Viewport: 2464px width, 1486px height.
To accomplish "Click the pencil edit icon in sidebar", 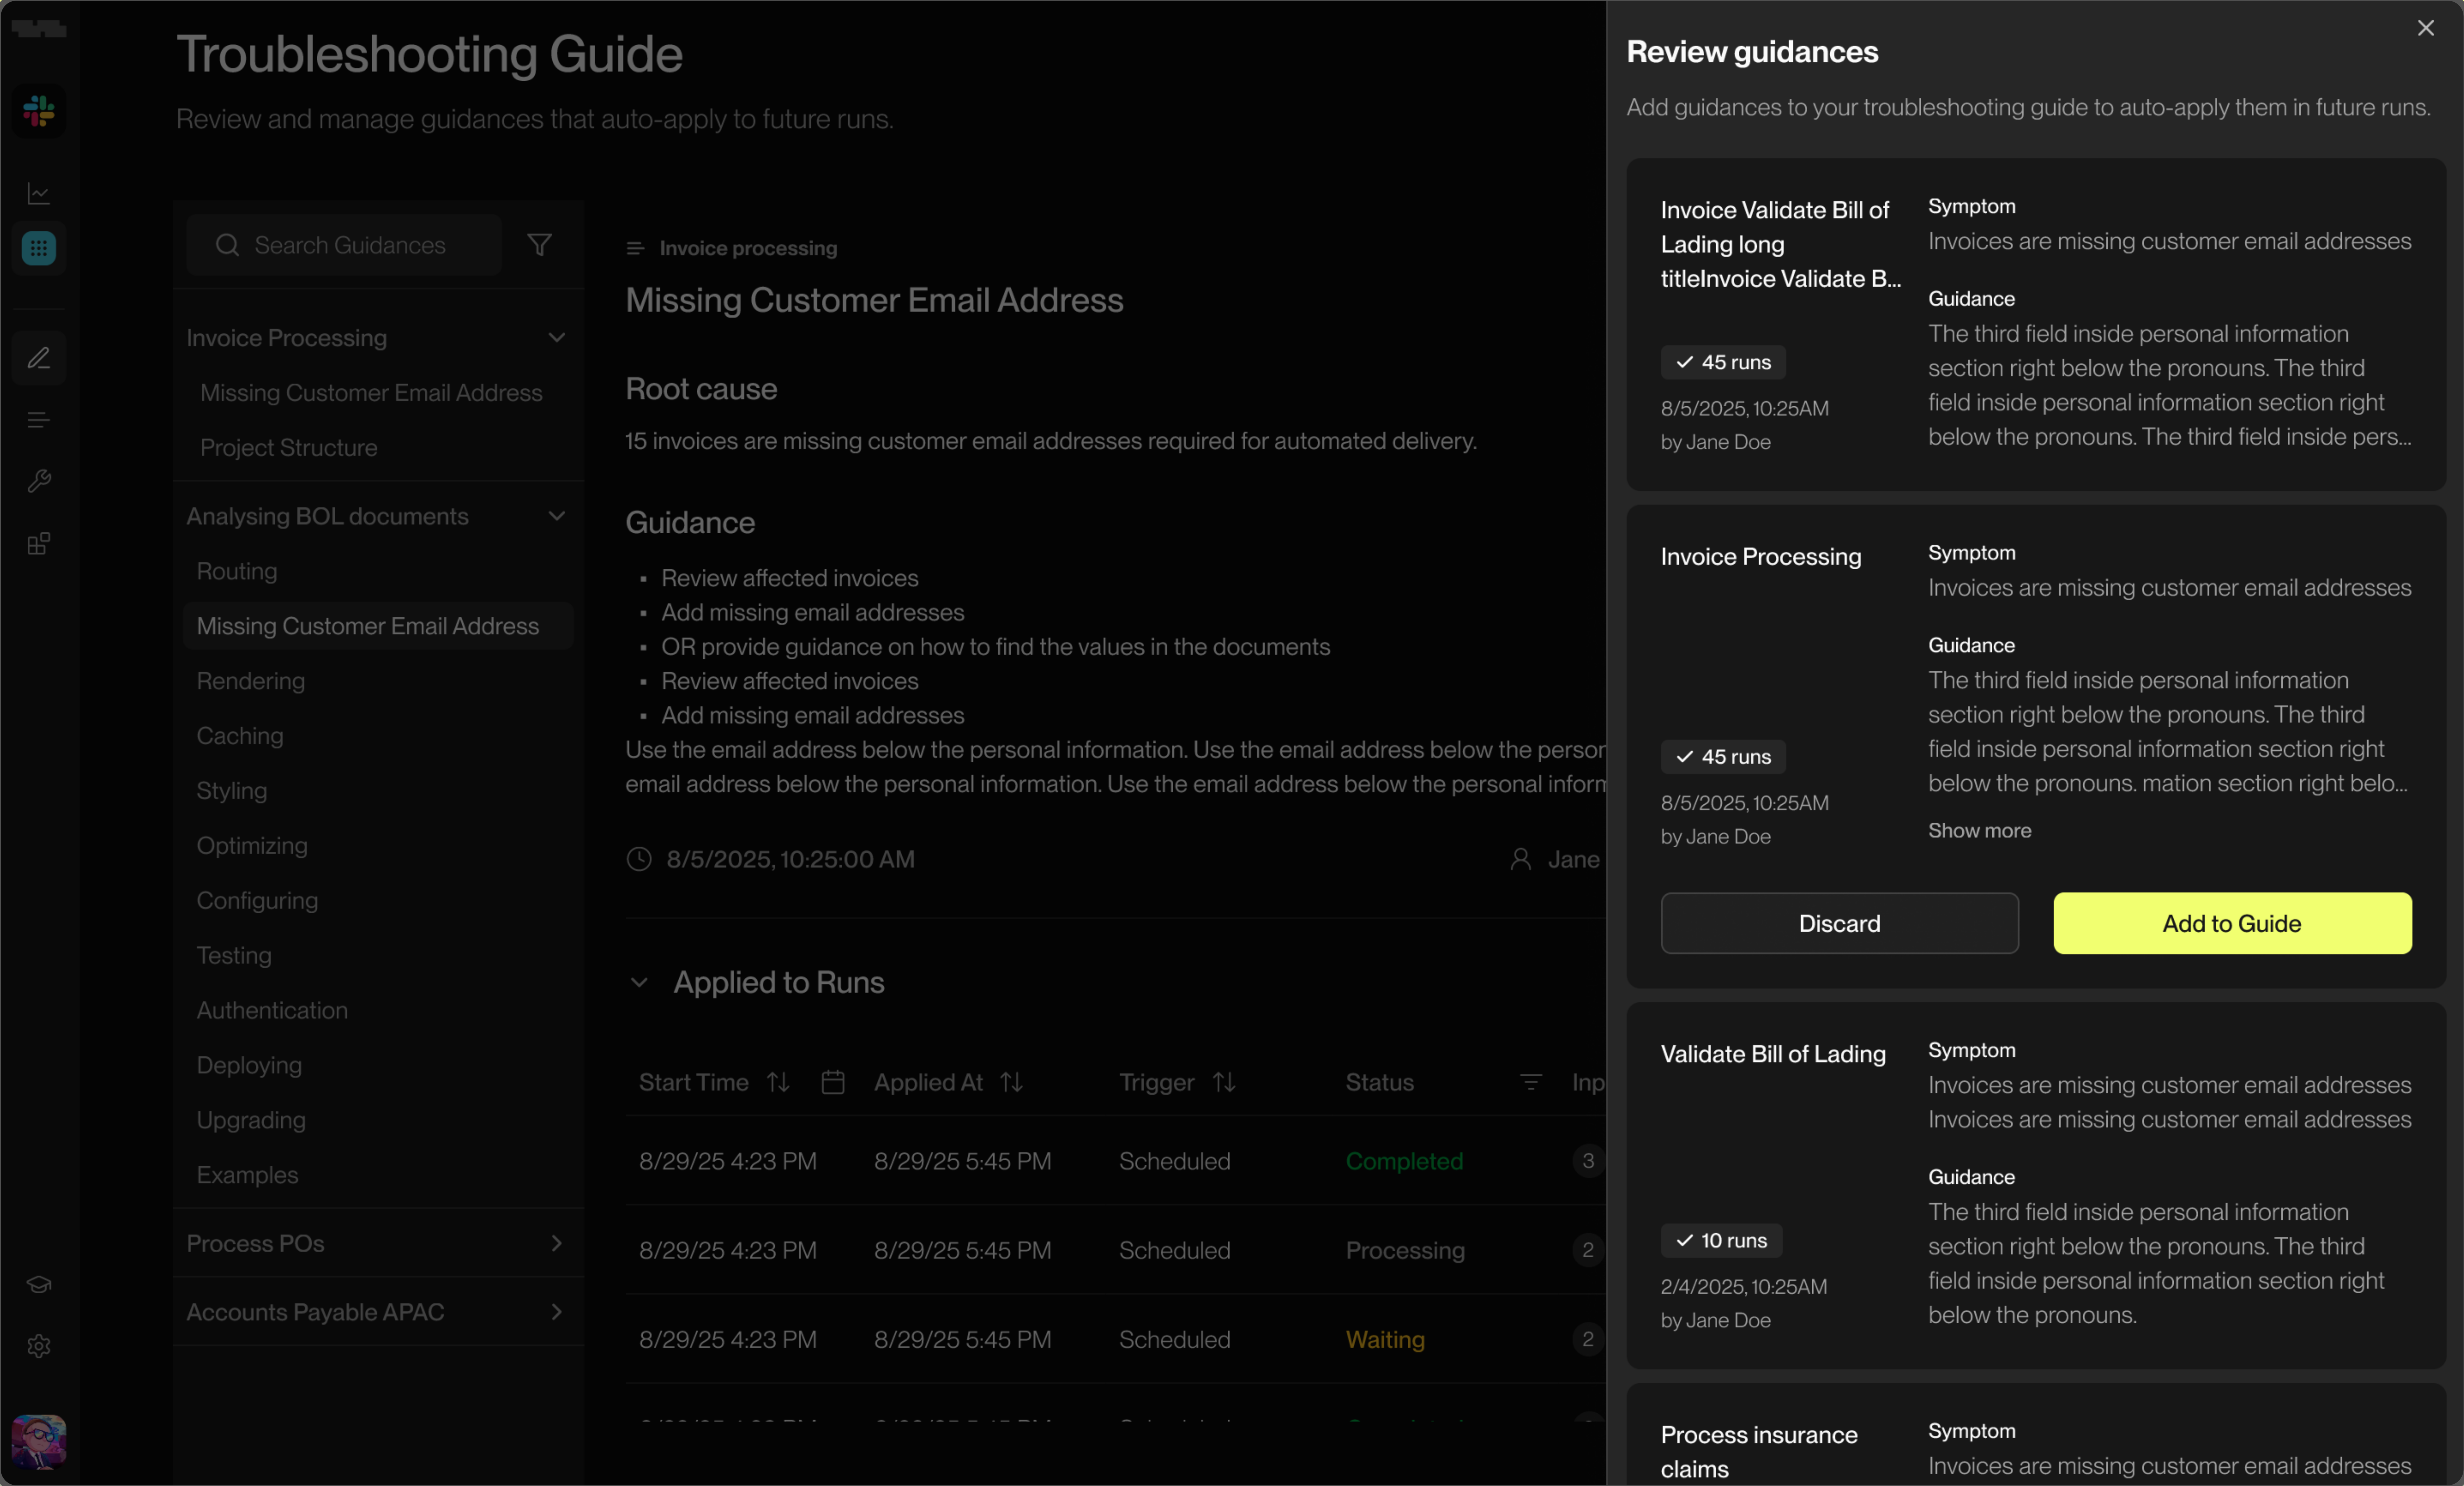I will 39,358.
